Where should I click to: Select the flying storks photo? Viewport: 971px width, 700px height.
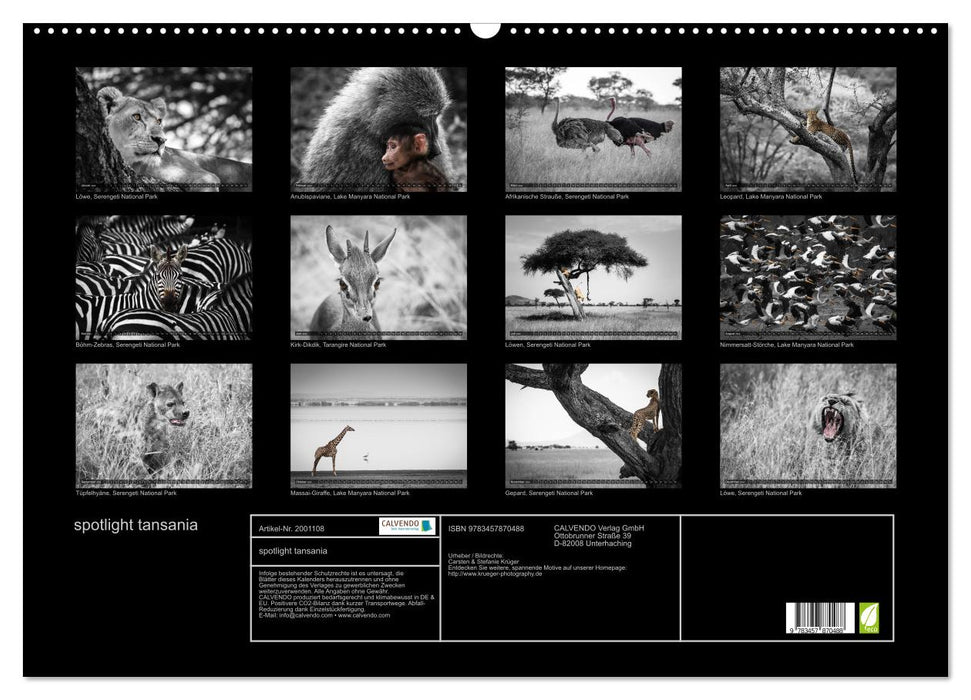click(x=808, y=277)
